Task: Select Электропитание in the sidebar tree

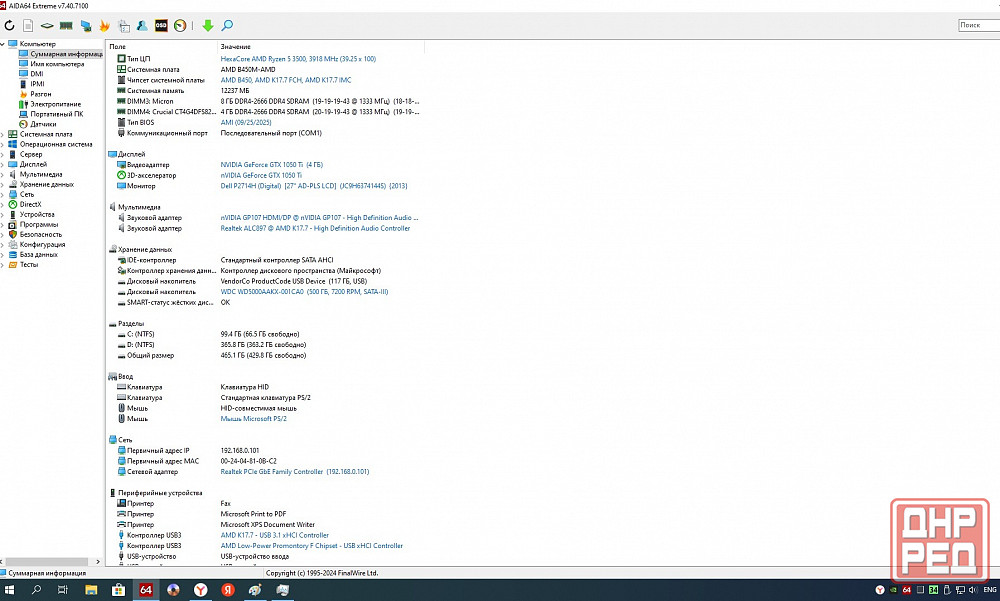Action: click(55, 104)
